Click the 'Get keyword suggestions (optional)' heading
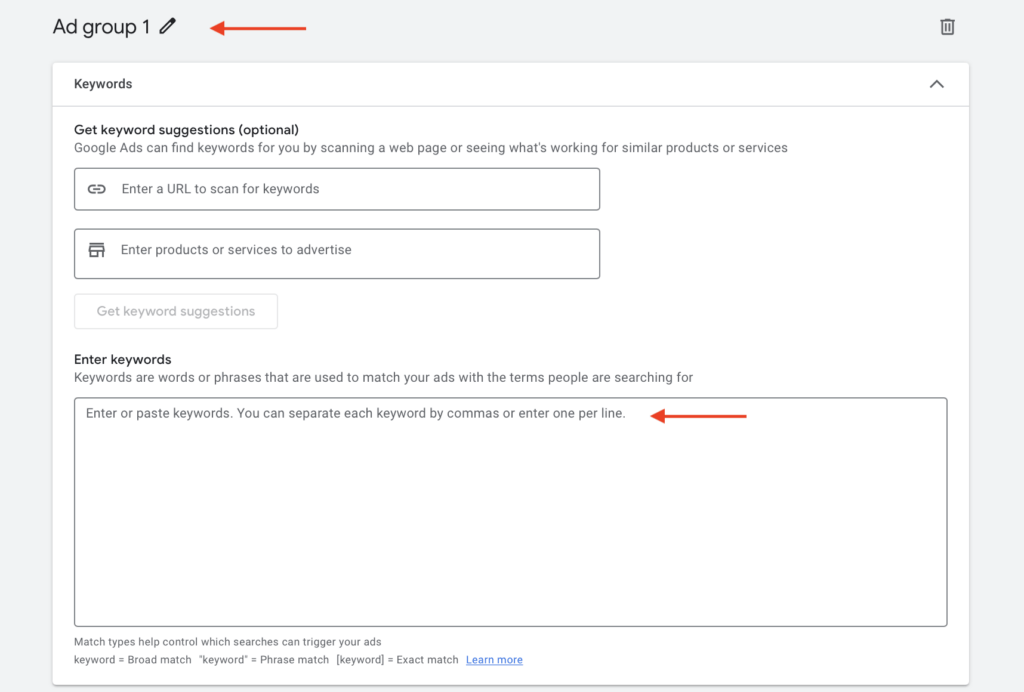This screenshot has width=1024, height=692. click(186, 129)
